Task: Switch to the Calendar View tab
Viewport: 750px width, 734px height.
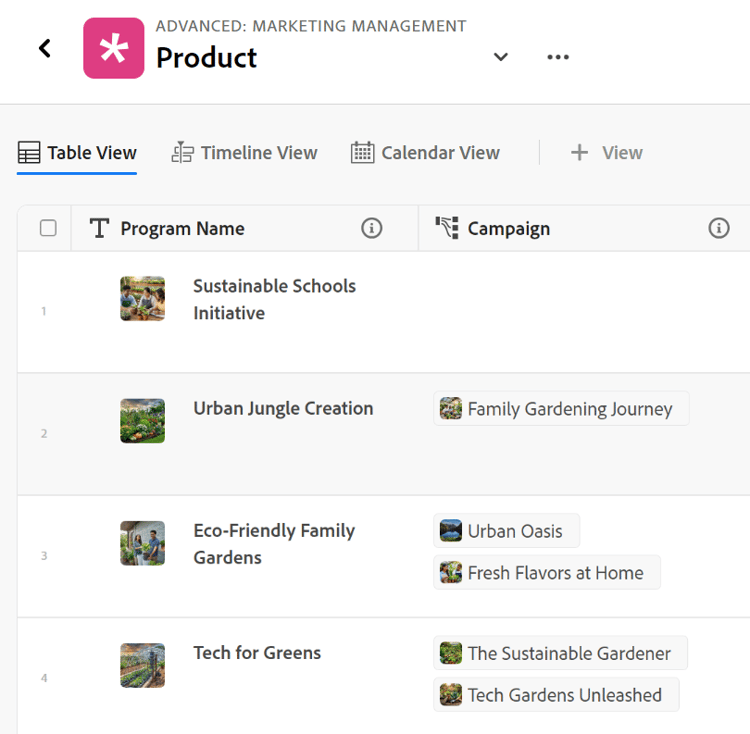Action: point(425,153)
